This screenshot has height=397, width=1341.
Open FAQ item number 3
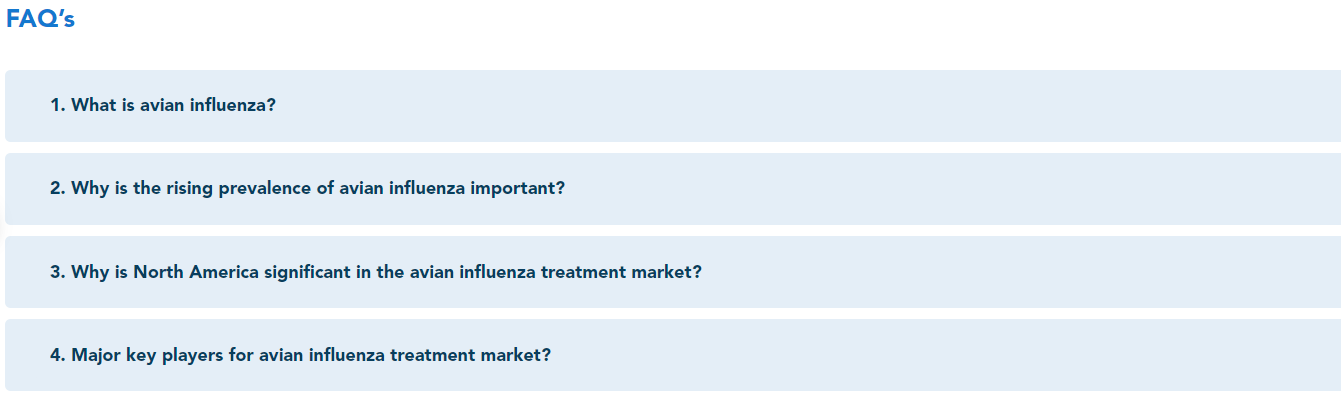click(x=672, y=272)
